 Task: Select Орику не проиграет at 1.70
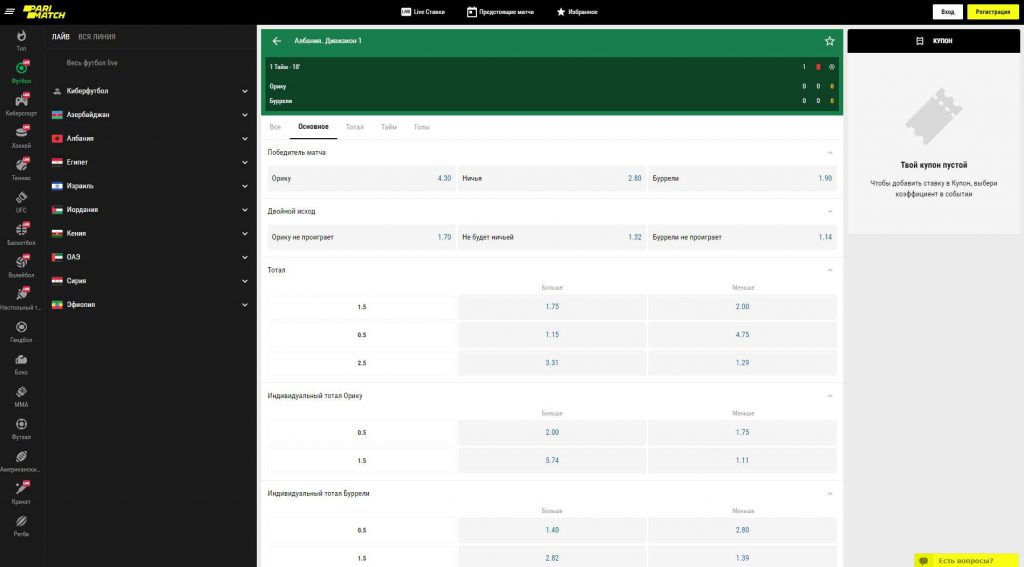point(361,237)
